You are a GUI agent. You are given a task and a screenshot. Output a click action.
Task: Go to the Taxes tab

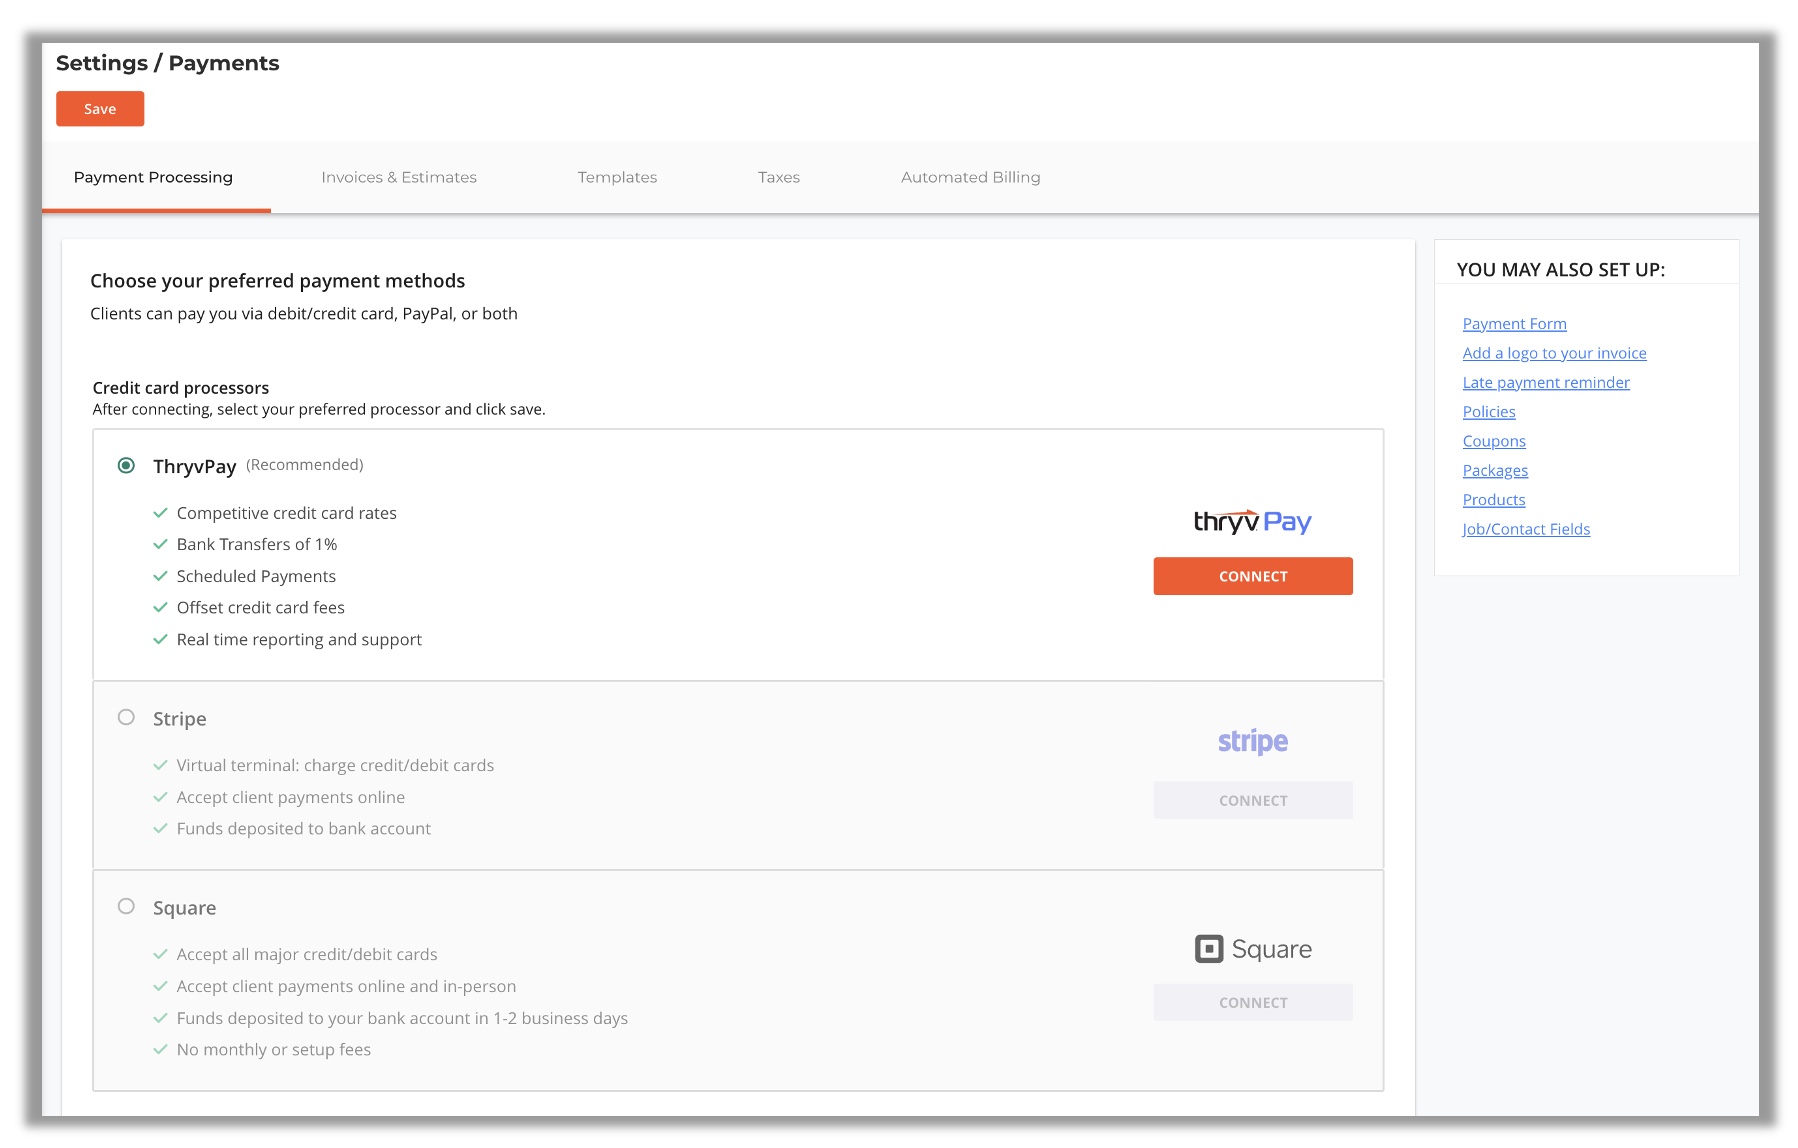[x=778, y=177]
